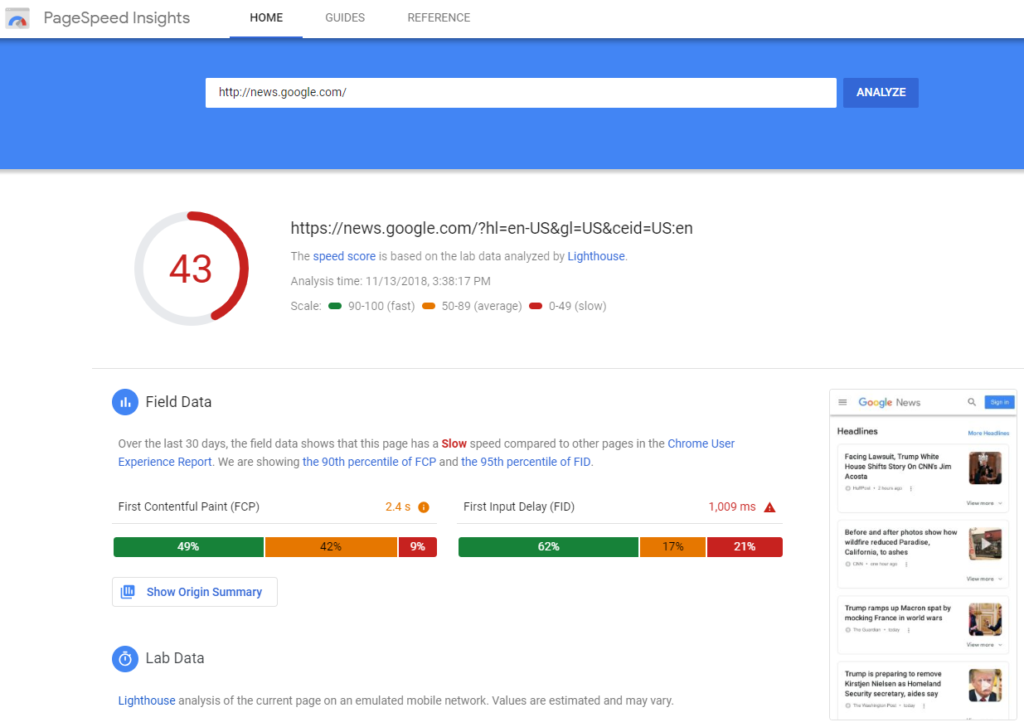Click the '90-100 (fast)' scale label

pos(381,306)
